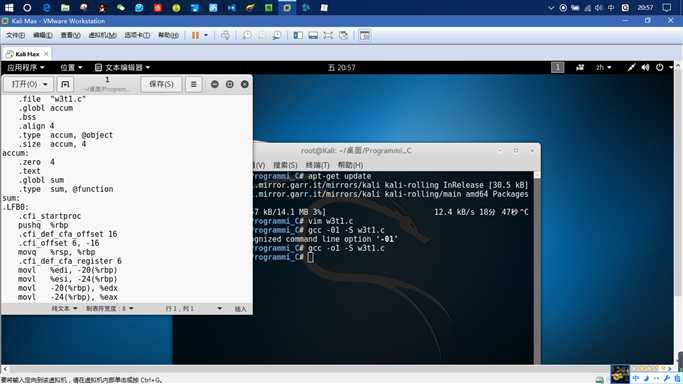This screenshot has width=683, height=384.
Task: Click the line 'pushq %rbp' in editor
Action: 43,225
